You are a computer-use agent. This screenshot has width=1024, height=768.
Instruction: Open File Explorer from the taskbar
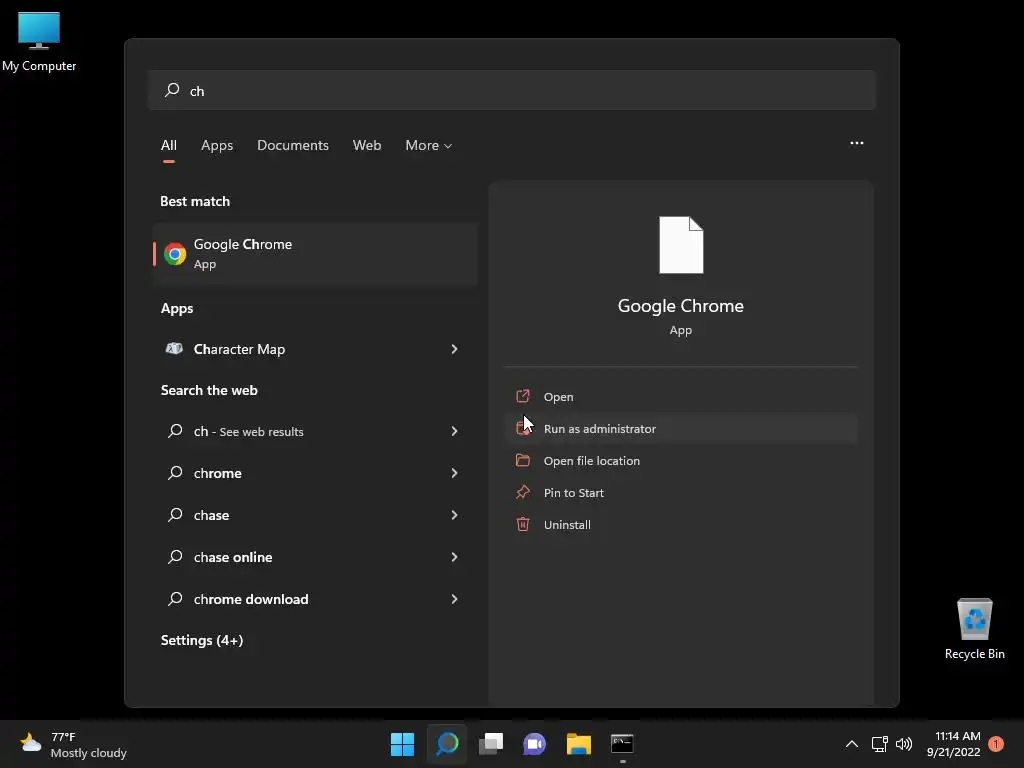click(579, 744)
